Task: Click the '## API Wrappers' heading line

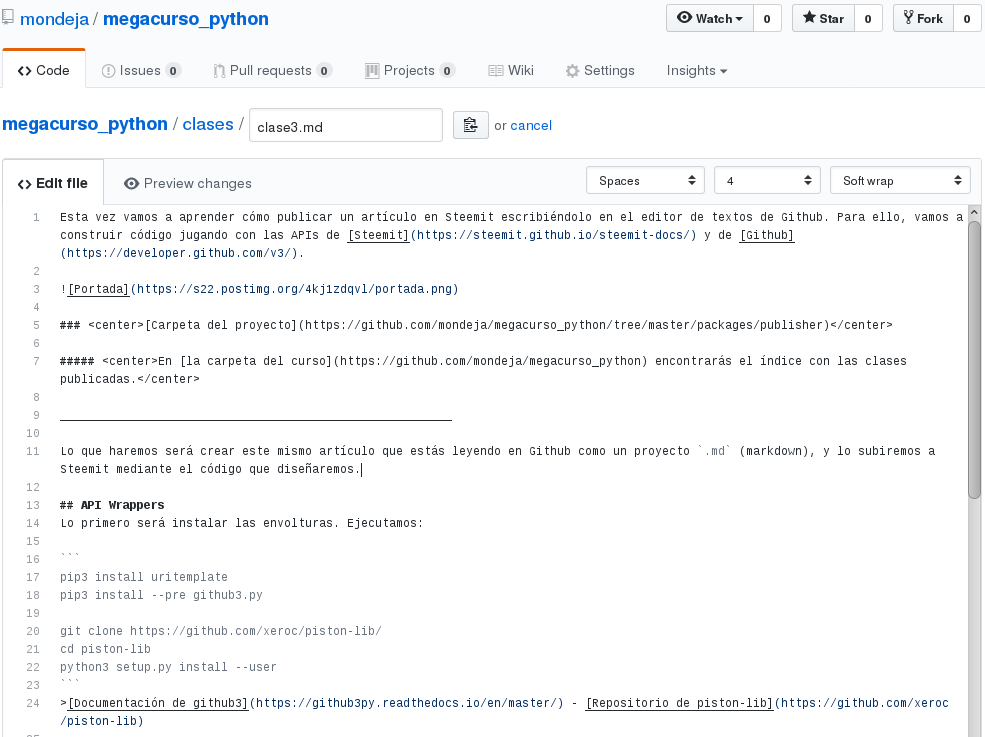Action: pos(112,505)
